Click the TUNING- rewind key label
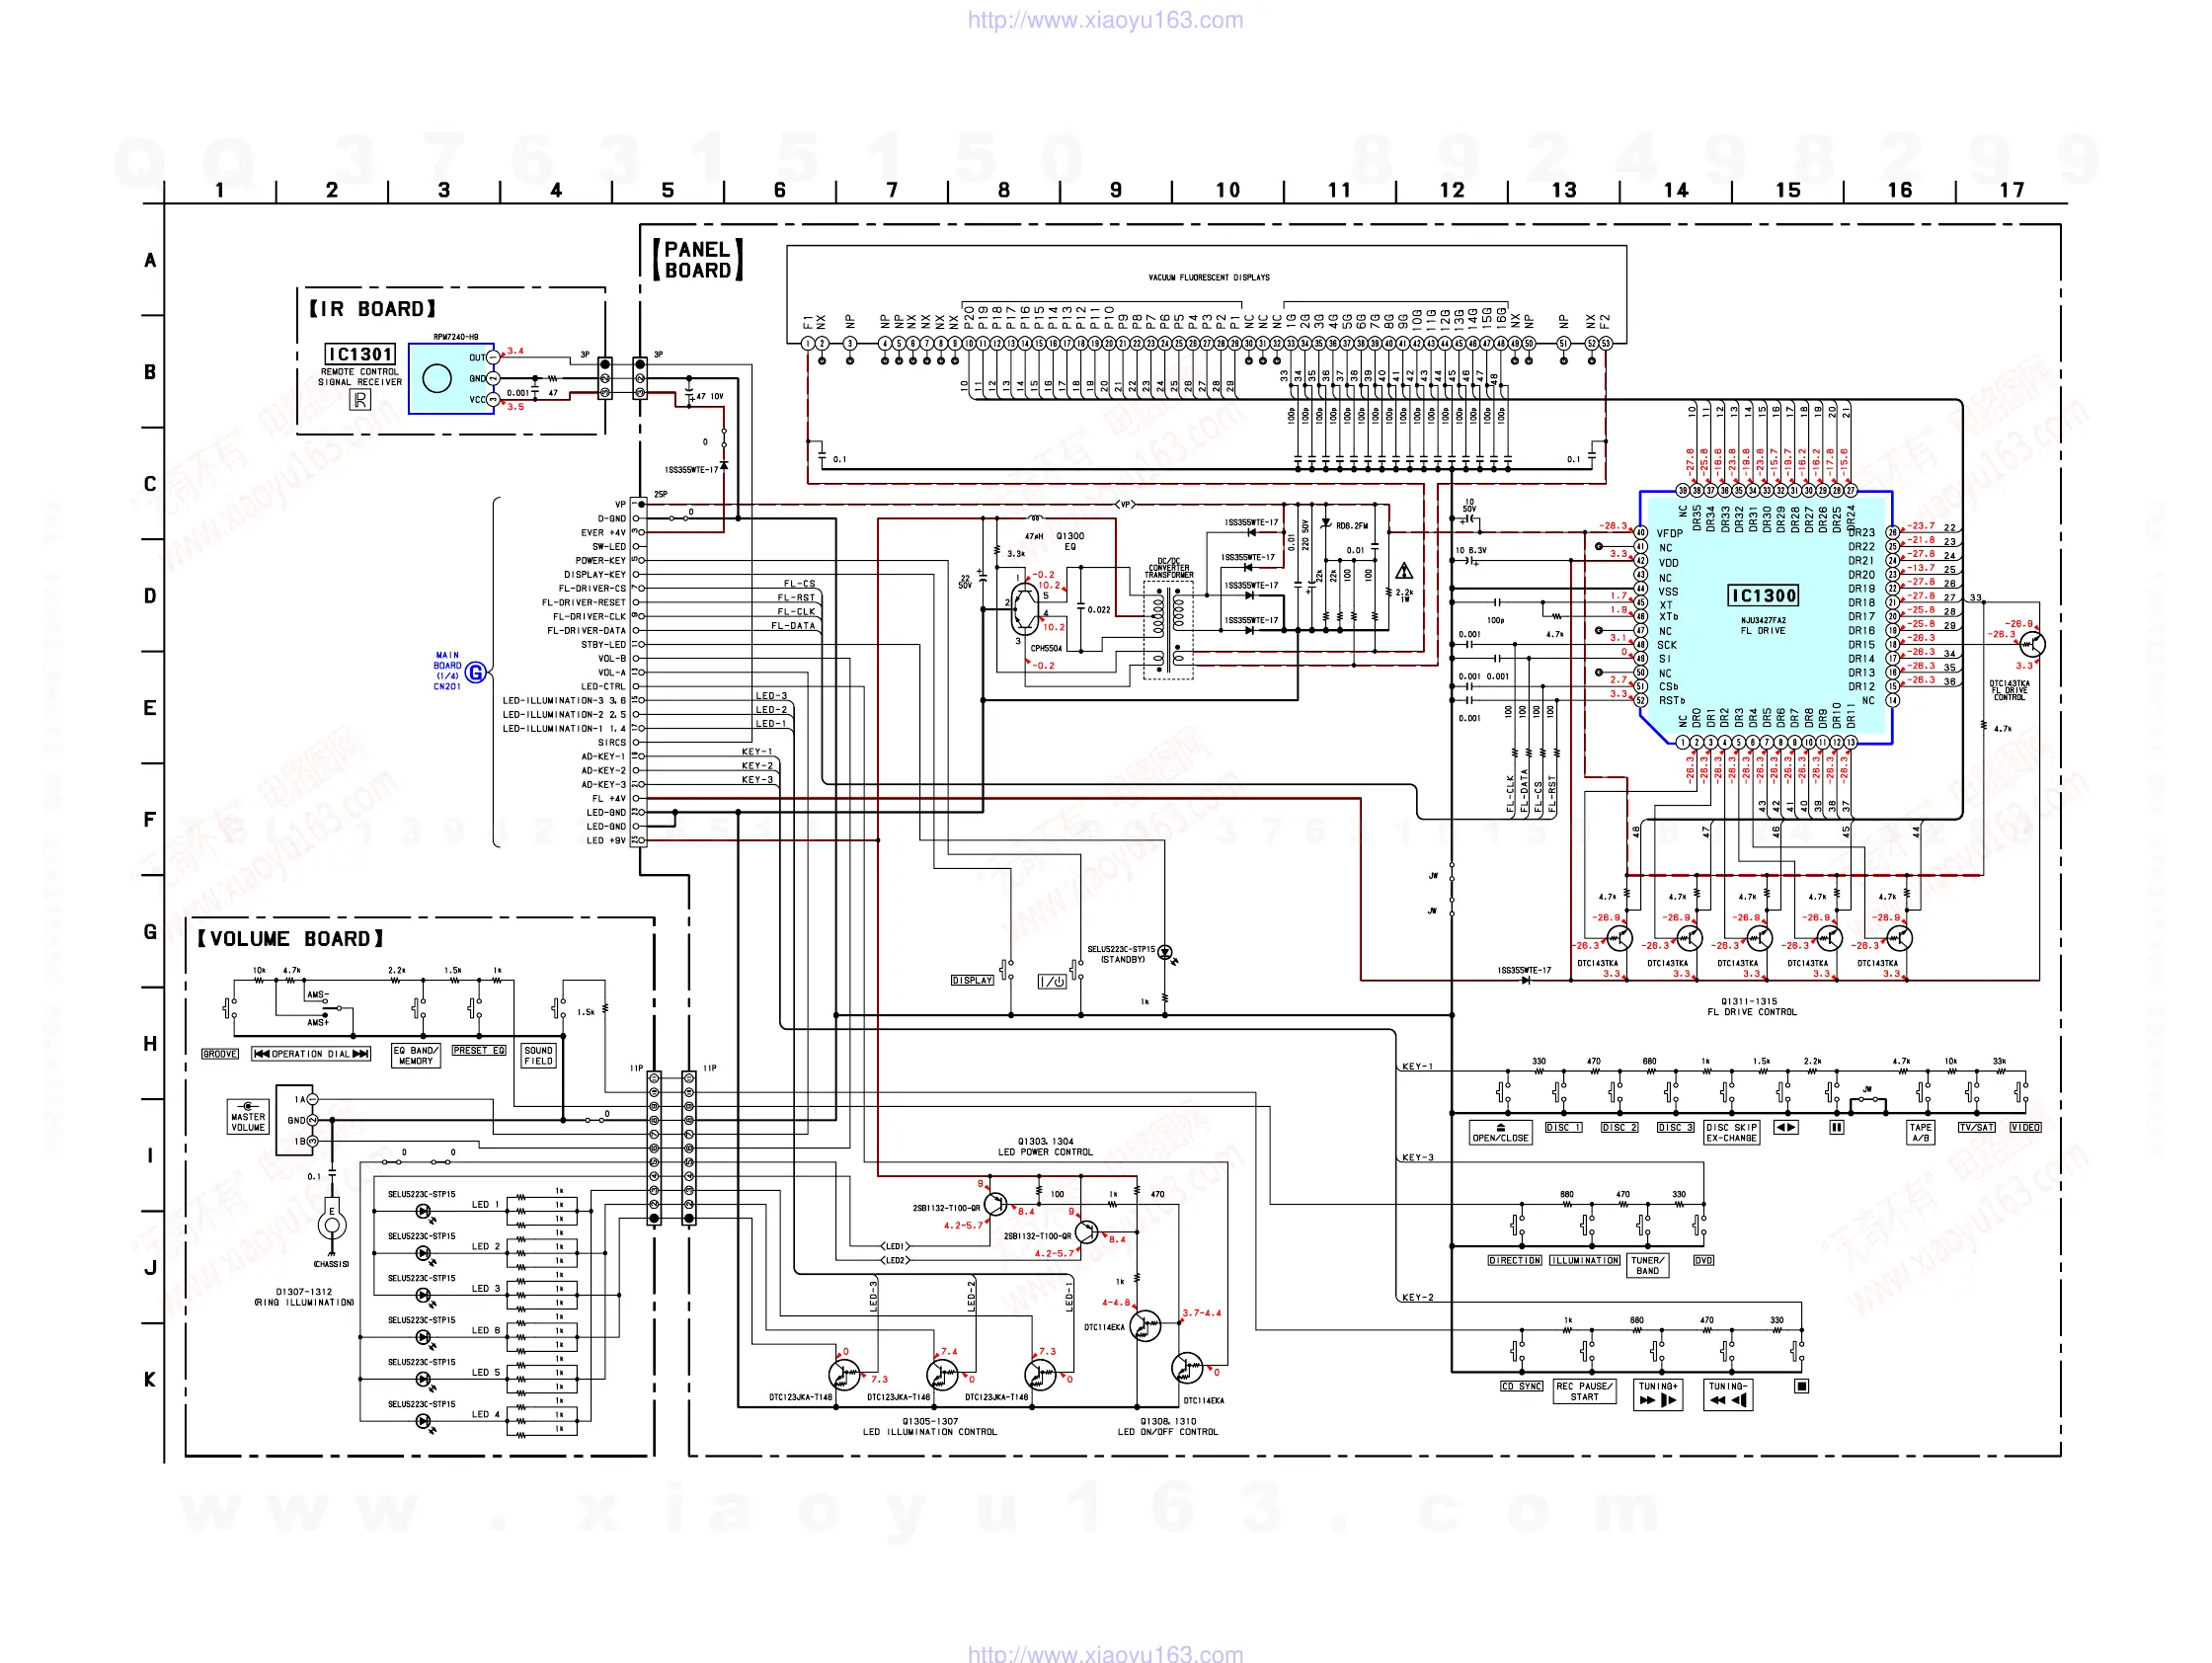The image size is (2212, 1663). [x=1728, y=1394]
